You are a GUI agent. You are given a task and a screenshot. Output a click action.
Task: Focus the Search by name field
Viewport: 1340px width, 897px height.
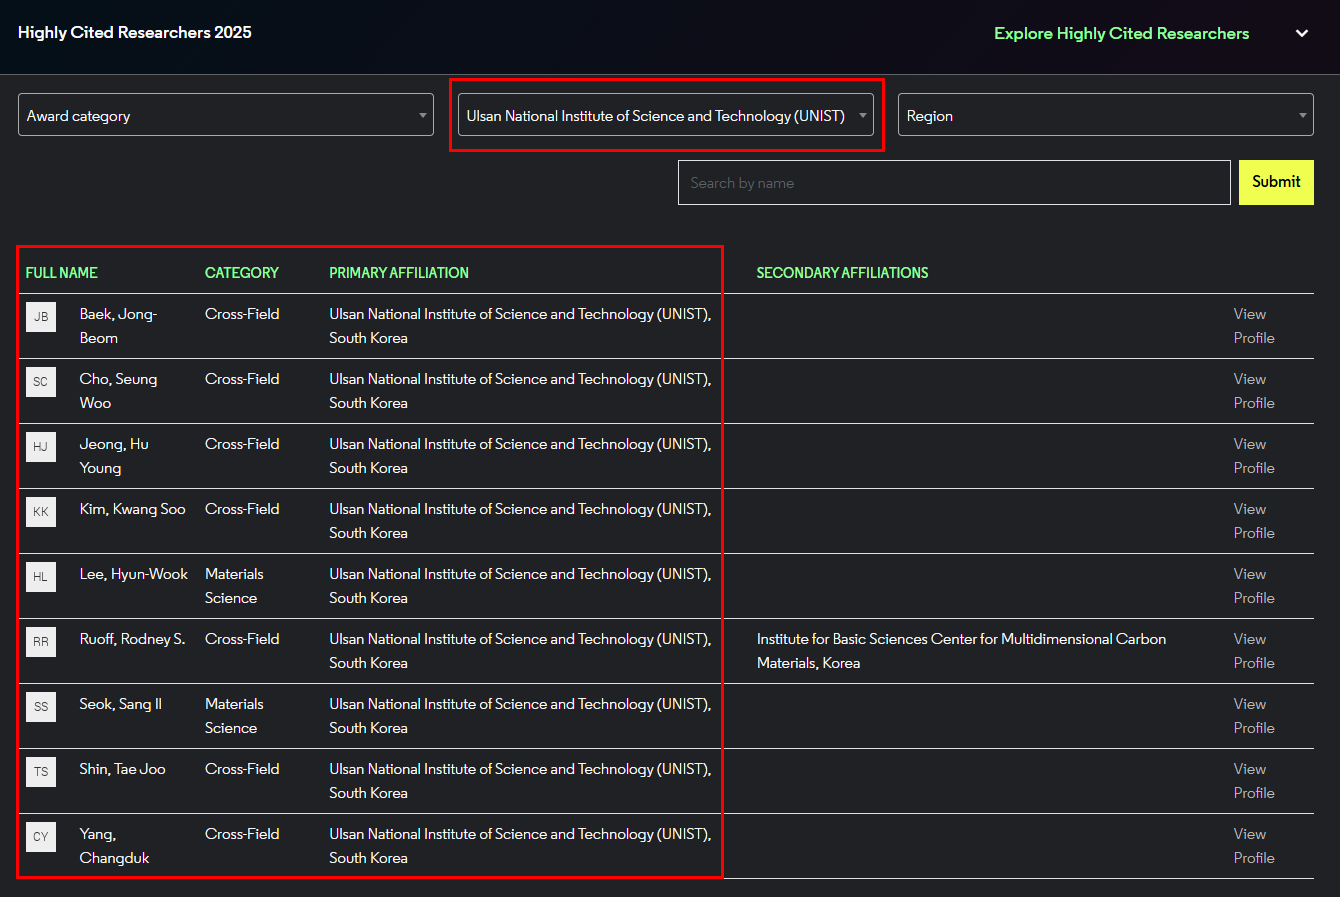click(953, 183)
